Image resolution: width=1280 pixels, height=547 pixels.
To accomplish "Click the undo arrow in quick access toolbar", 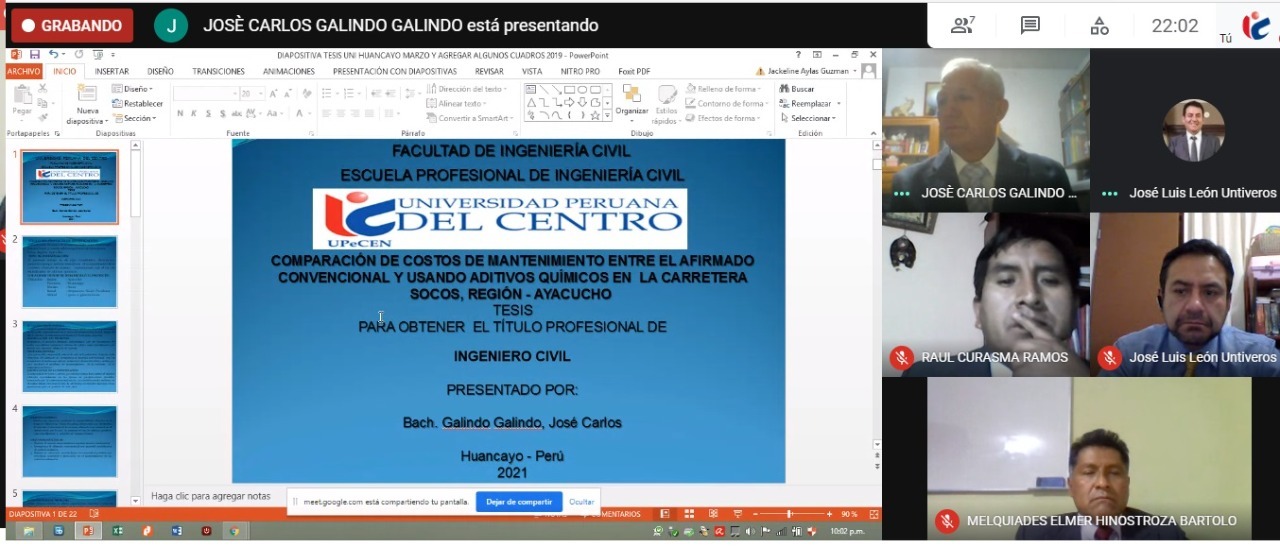I will pyautogui.click(x=54, y=55).
